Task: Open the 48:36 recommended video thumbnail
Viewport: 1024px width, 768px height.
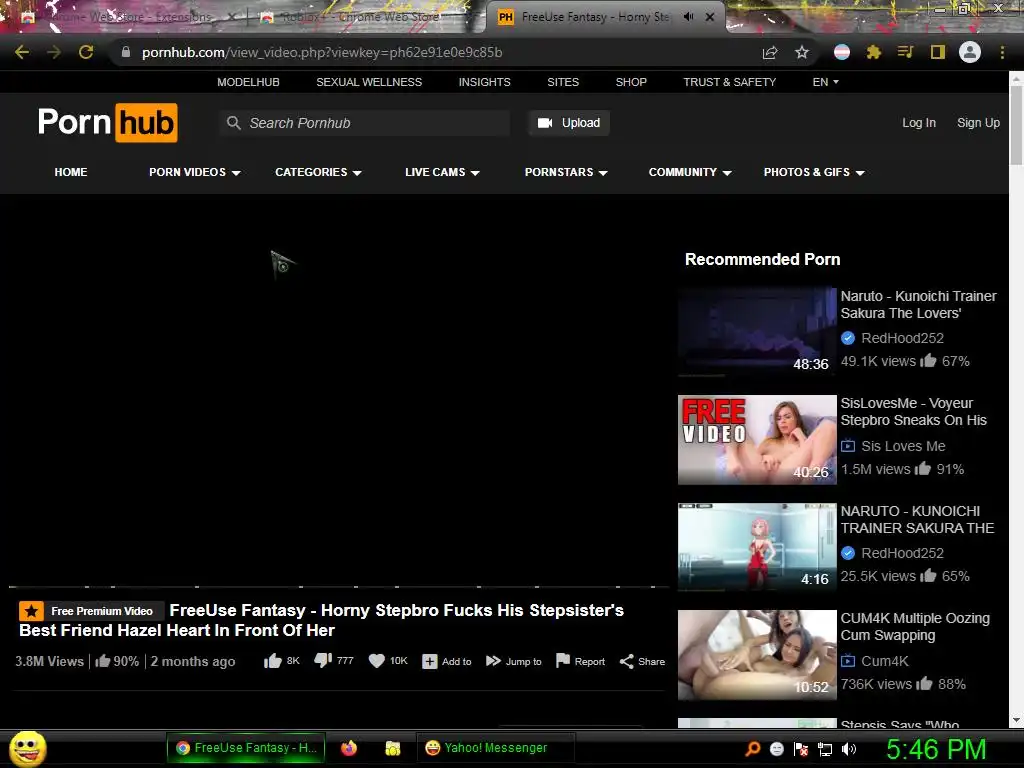Action: coord(757,332)
